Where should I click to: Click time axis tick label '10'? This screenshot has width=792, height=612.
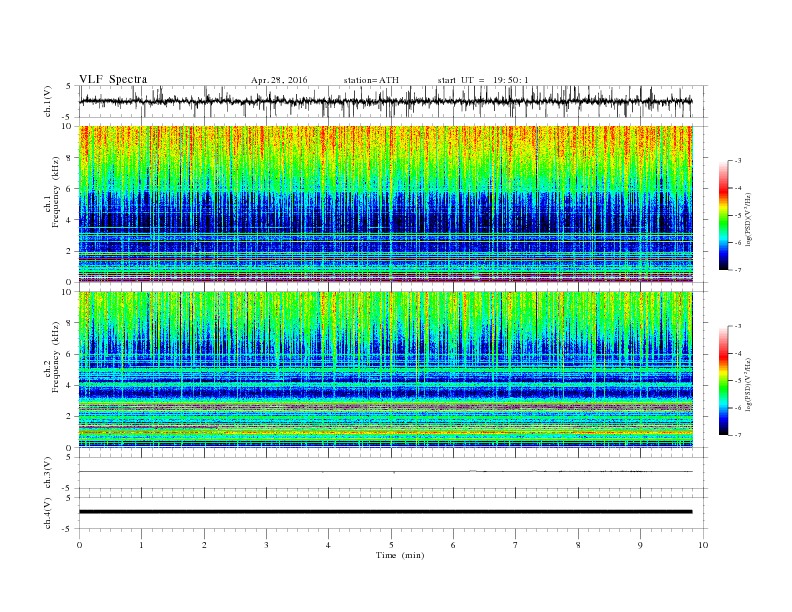[703, 545]
